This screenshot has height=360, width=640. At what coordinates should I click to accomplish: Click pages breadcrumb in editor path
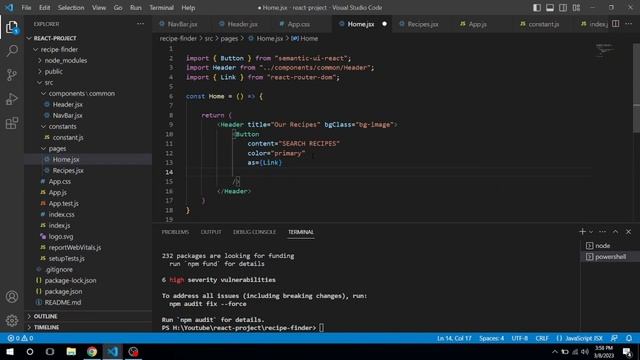(229, 38)
